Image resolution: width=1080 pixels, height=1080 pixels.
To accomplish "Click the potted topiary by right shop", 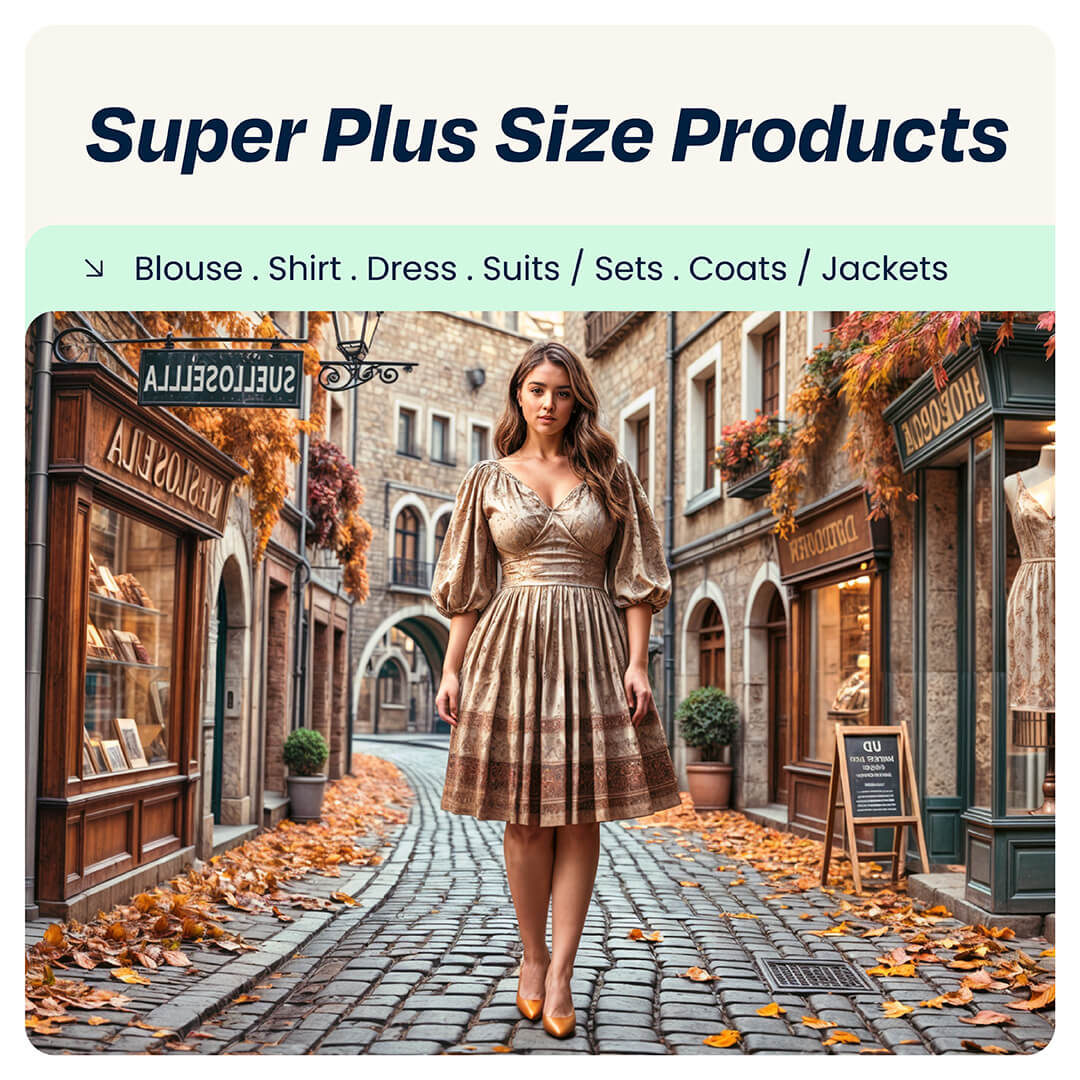I will [x=707, y=747].
